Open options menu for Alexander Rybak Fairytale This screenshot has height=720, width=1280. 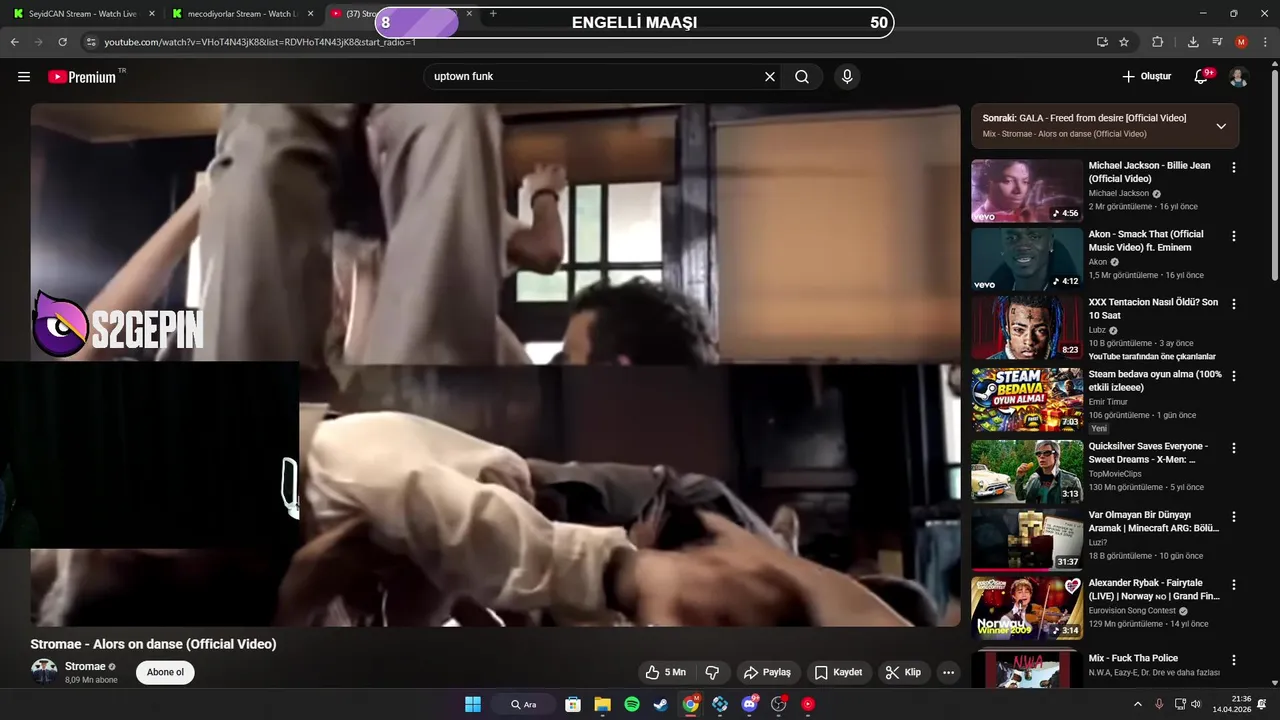click(1233, 585)
